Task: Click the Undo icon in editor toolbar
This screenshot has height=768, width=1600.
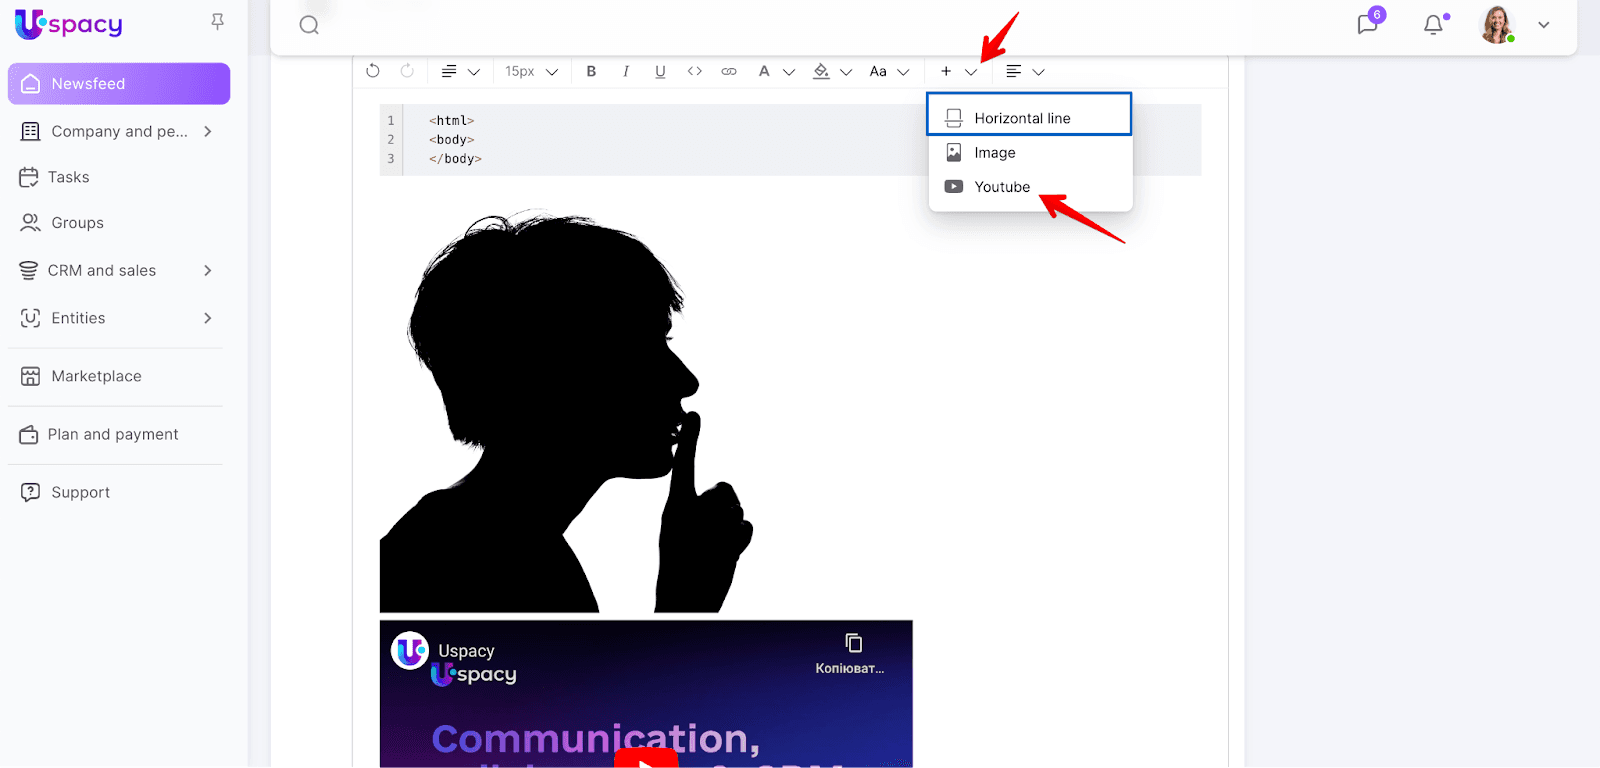Action: 373,71
